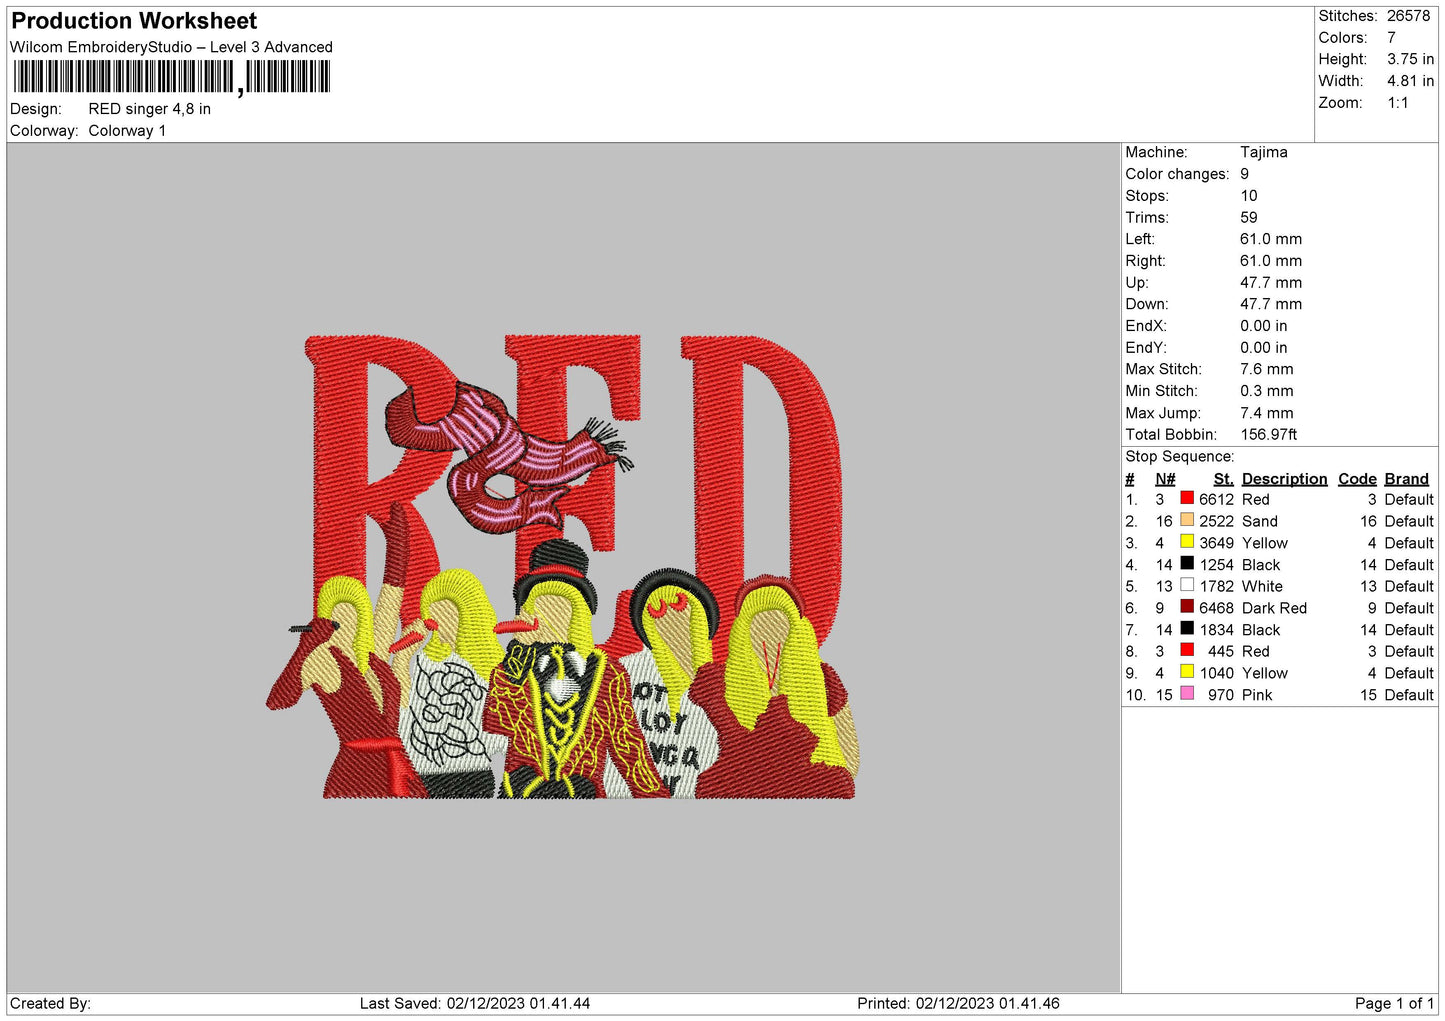Click the "N#" column header

pos(1165,479)
